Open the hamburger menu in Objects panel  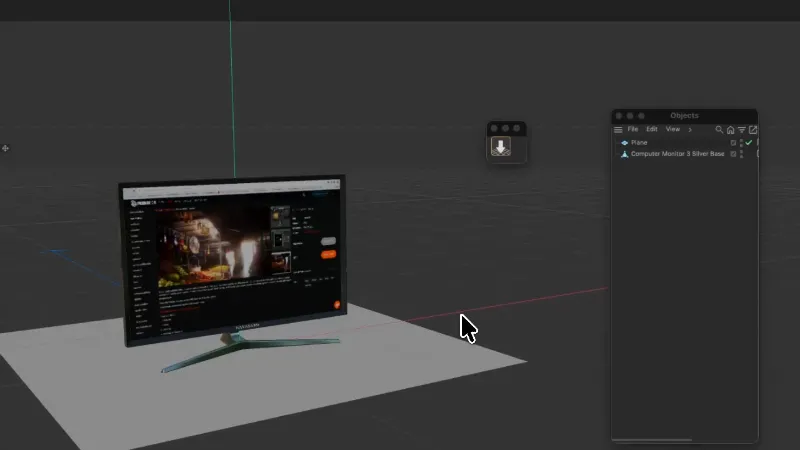coord(618,130)
